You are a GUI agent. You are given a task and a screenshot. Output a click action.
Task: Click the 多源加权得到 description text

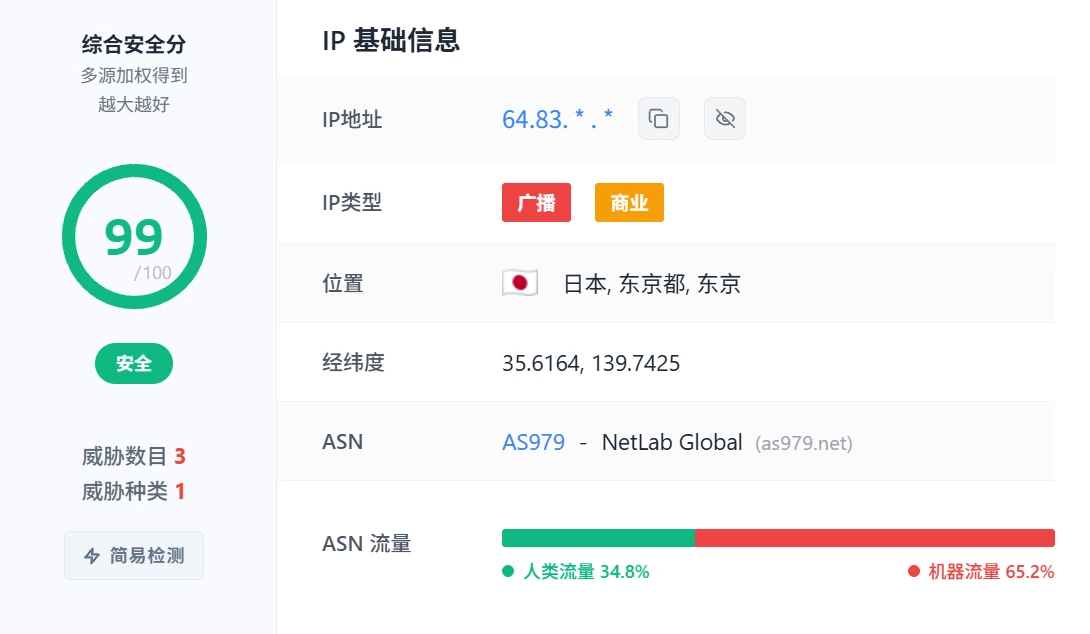(x=133, y=75)
